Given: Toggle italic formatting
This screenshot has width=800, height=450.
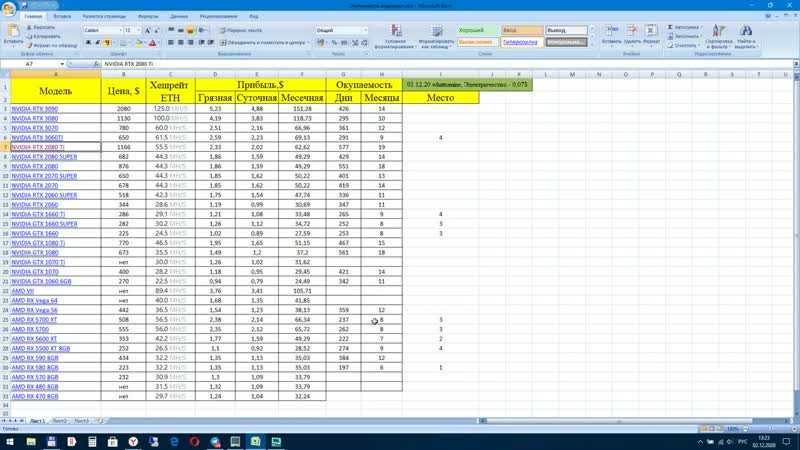Looking at the screenshot, I should [97, 43].
